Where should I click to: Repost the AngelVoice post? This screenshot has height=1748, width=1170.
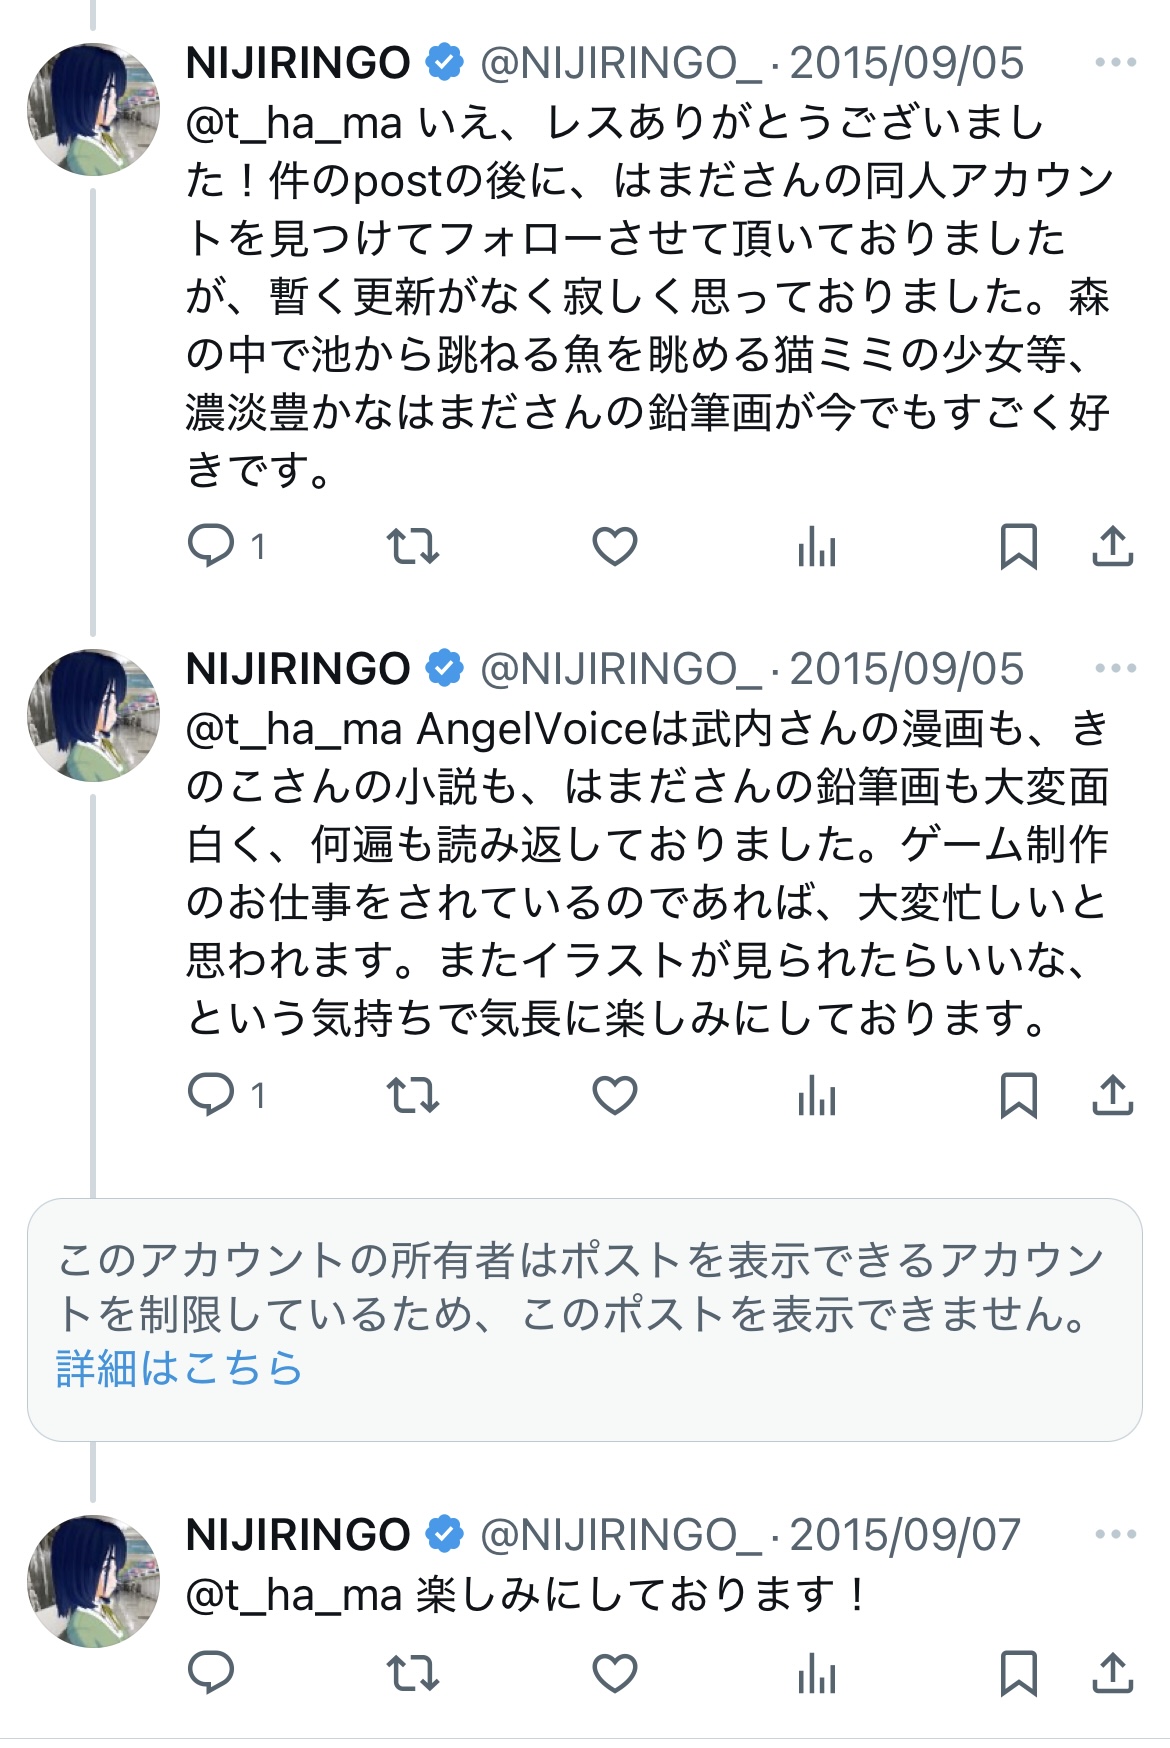(413, 1095)
